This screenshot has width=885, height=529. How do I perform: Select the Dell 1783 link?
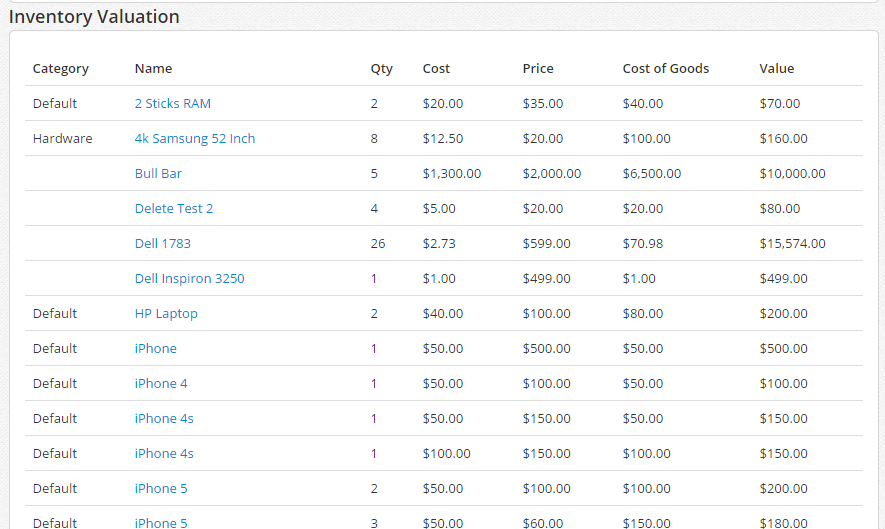(162, 244)
